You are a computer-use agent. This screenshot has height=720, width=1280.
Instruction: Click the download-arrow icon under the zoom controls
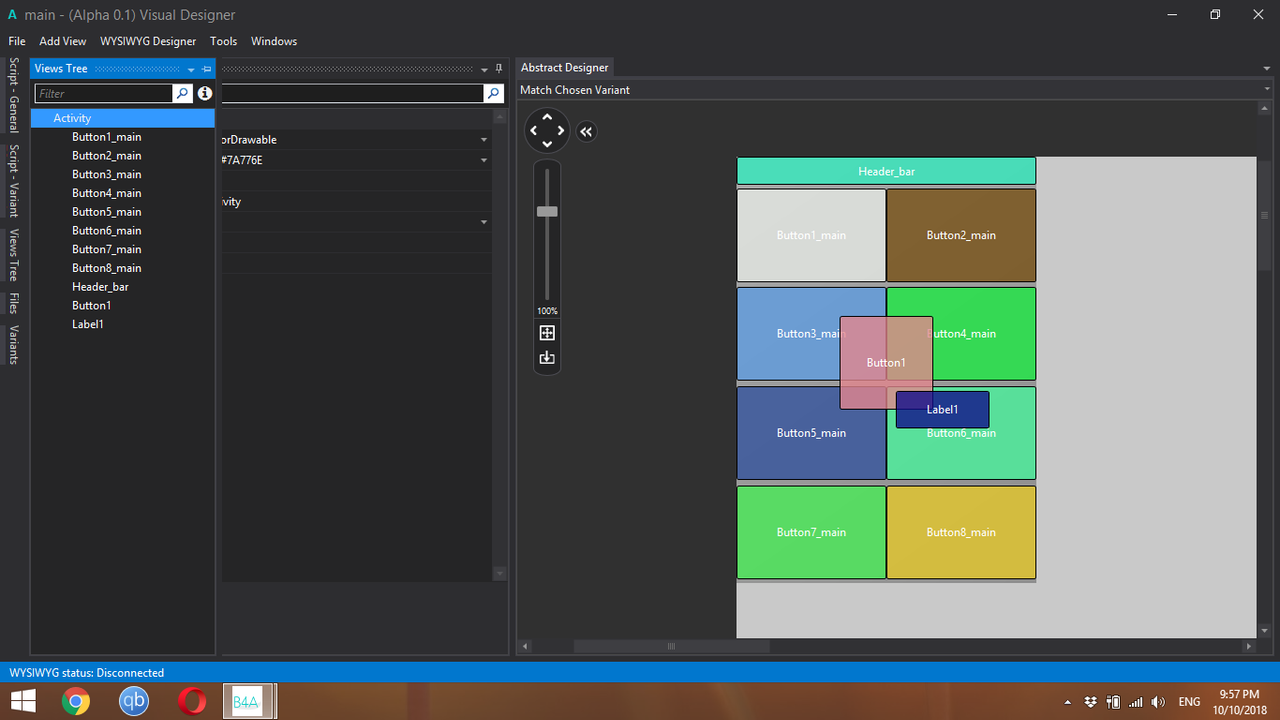coord(547,358)
